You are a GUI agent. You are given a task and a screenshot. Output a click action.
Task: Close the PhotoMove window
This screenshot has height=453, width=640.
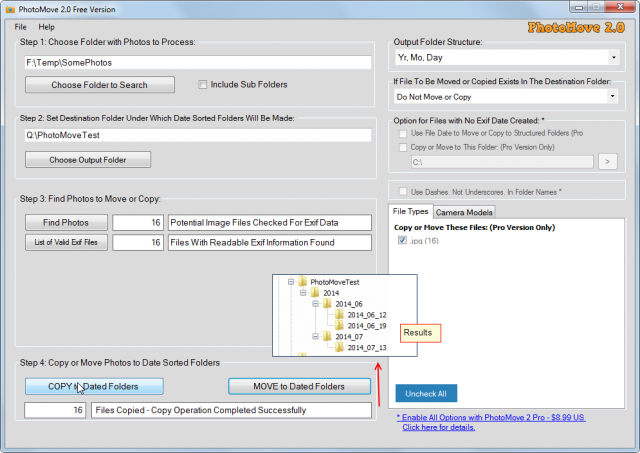(620, 7)
